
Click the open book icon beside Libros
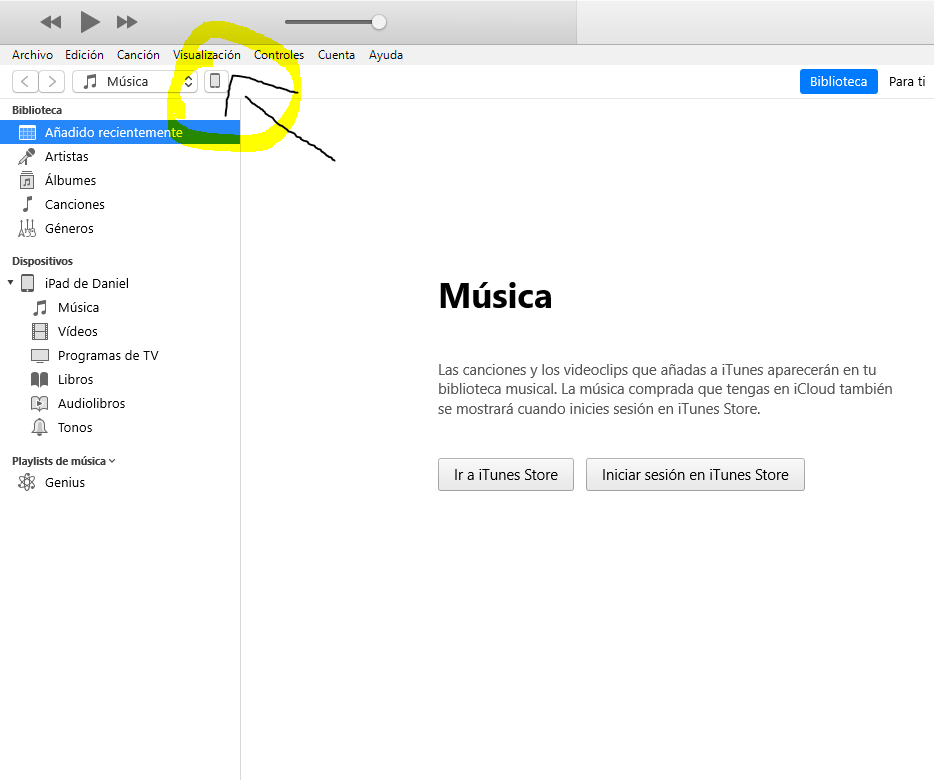(x=39, y=380)
